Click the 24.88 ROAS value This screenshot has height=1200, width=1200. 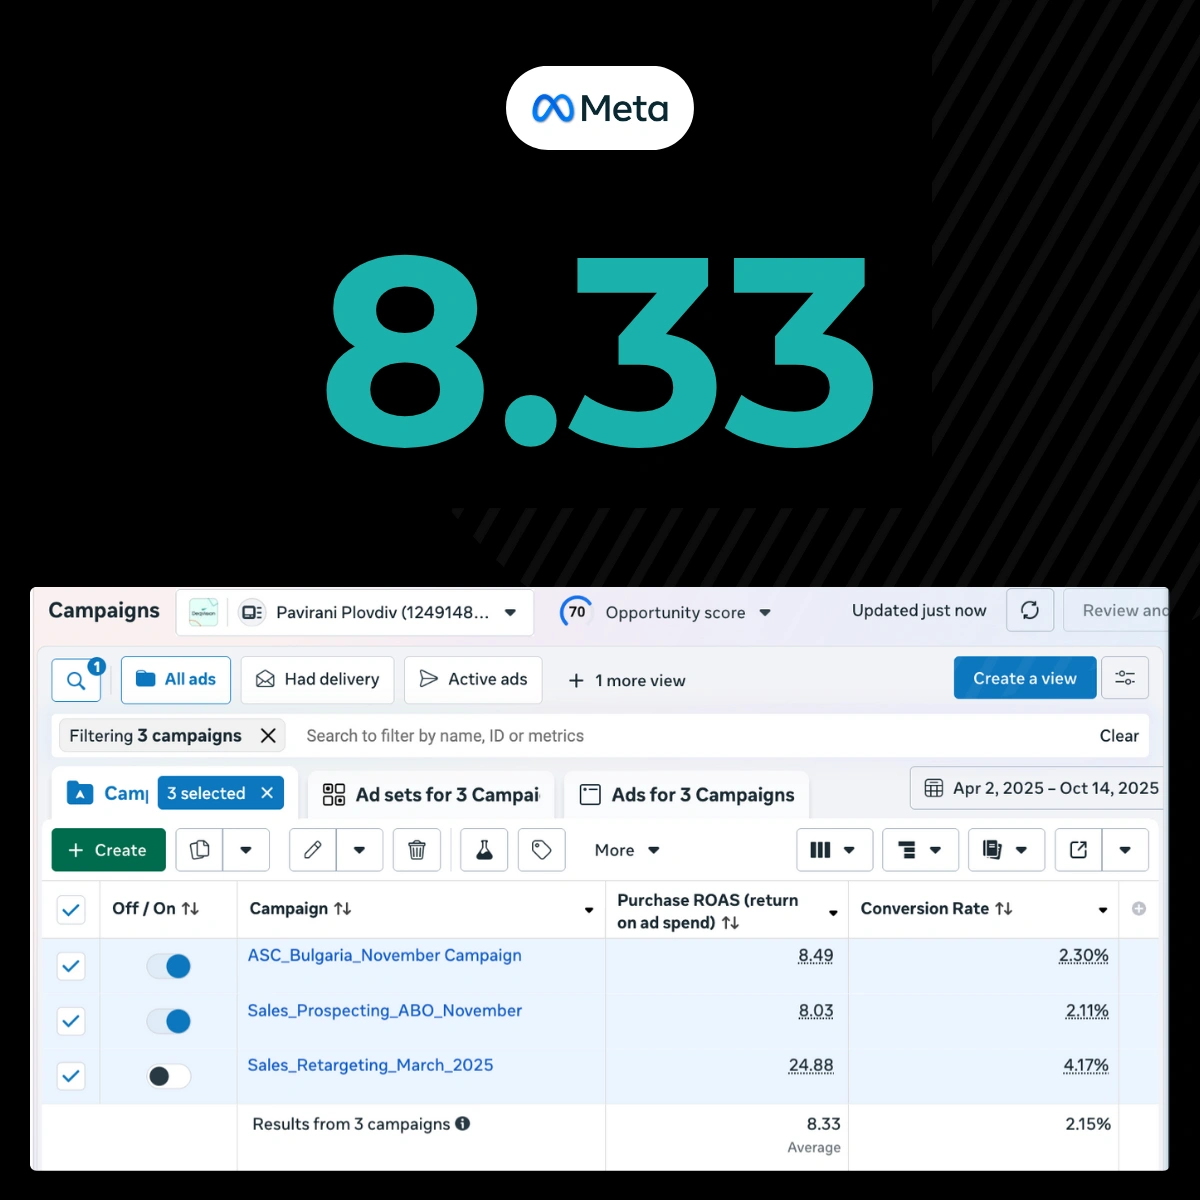coord(811,1066)
